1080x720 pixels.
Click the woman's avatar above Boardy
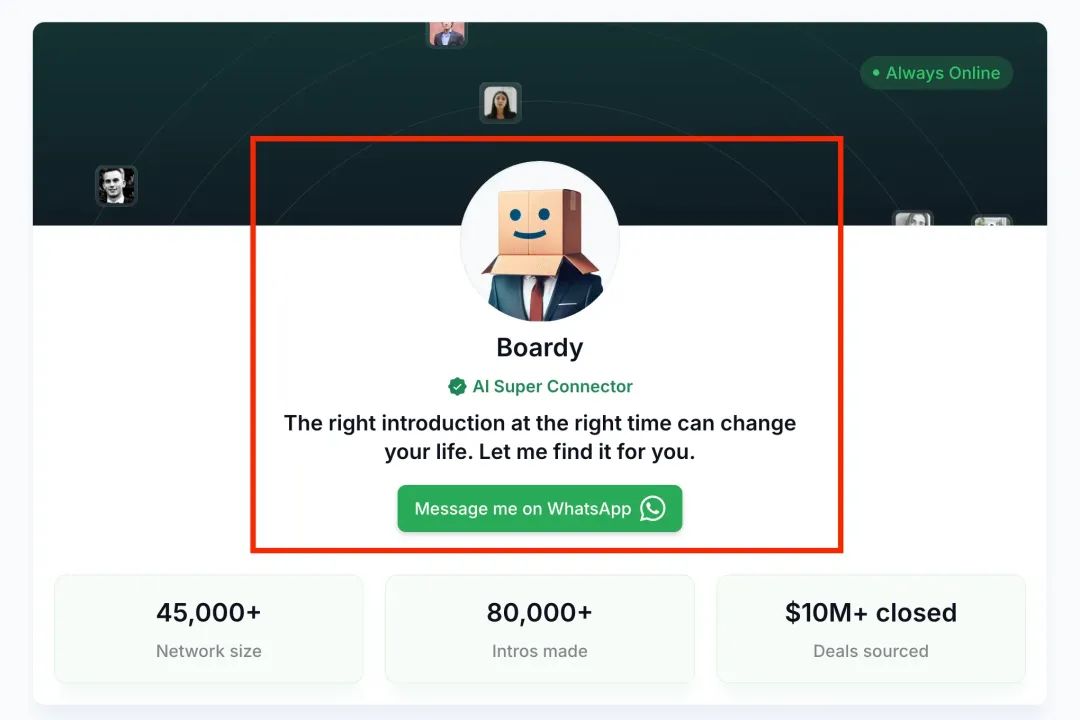tap(500, 103)
